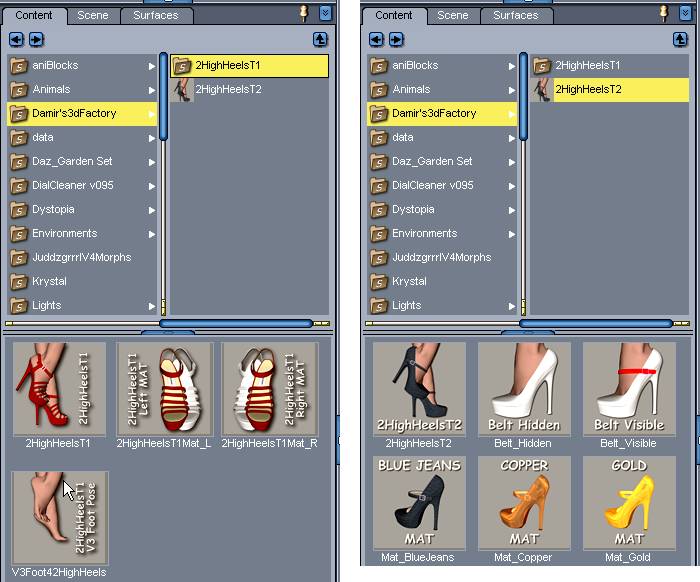Click pane splitter handle above right thumbnails
Viewport: 700px width, 582px height.
[528, 333]
